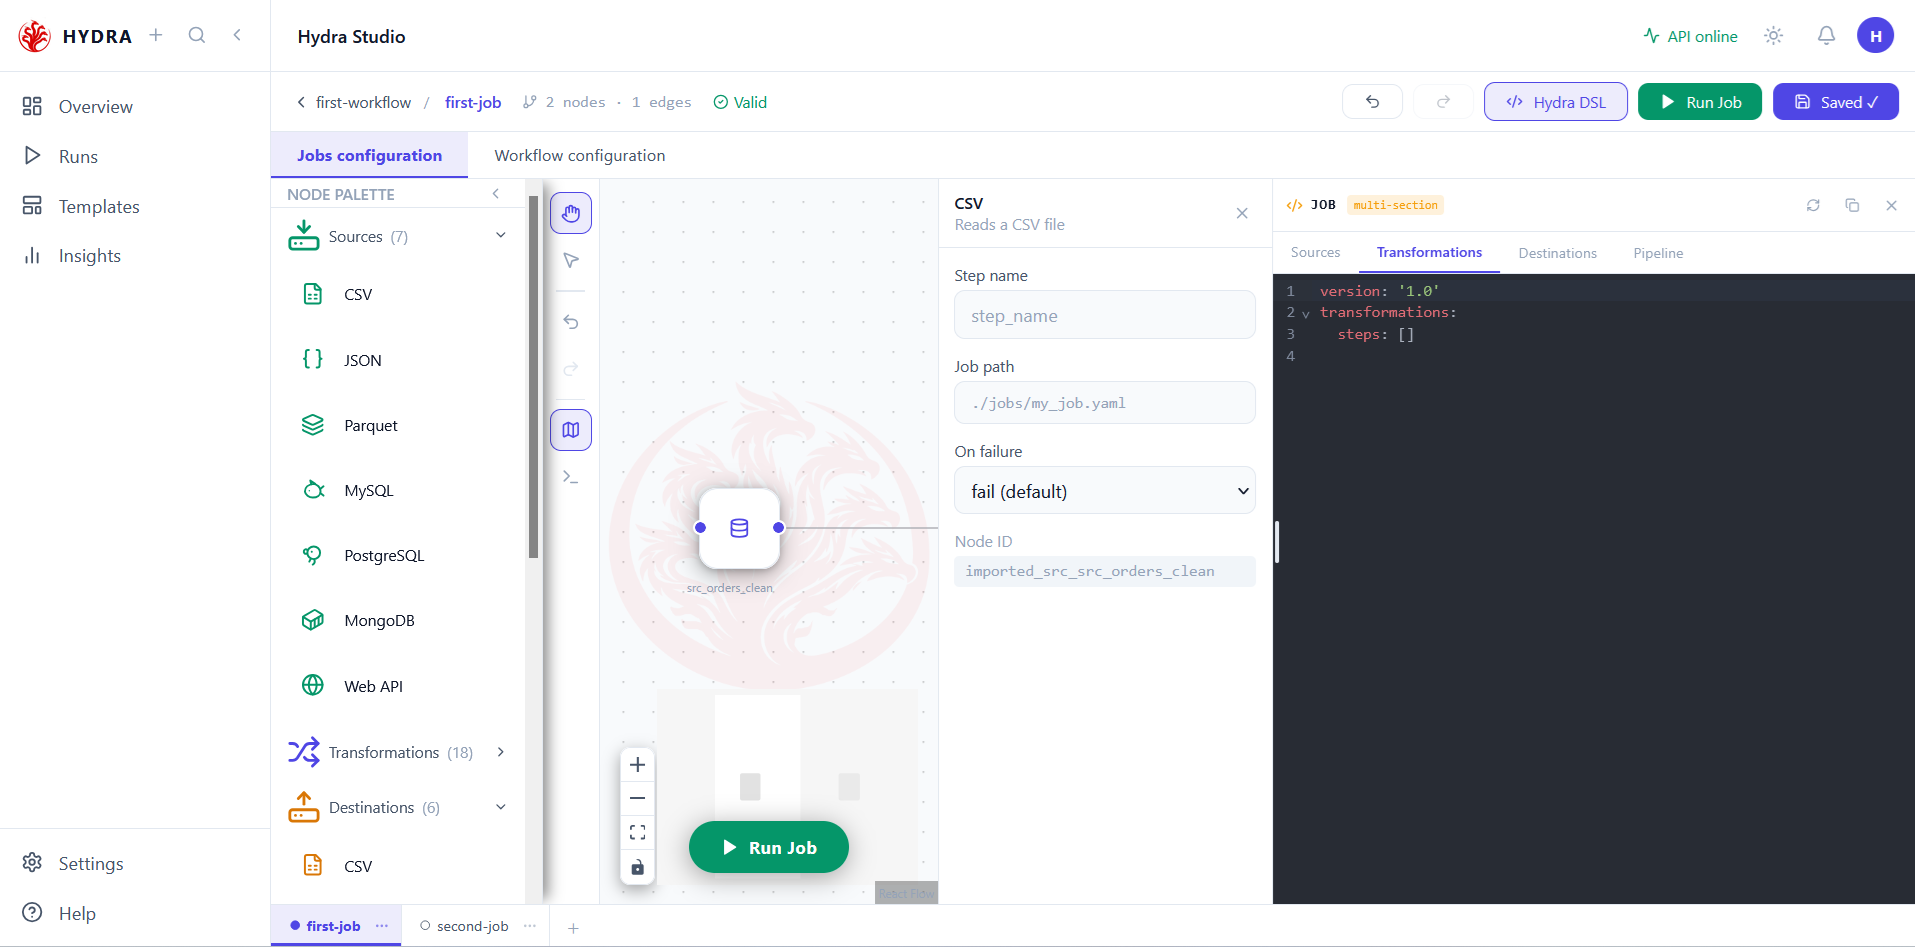Click the floating Run Job button on canvas
Image resolution: width=1915 pixels, height=947 pixels.
pos(769,847)
